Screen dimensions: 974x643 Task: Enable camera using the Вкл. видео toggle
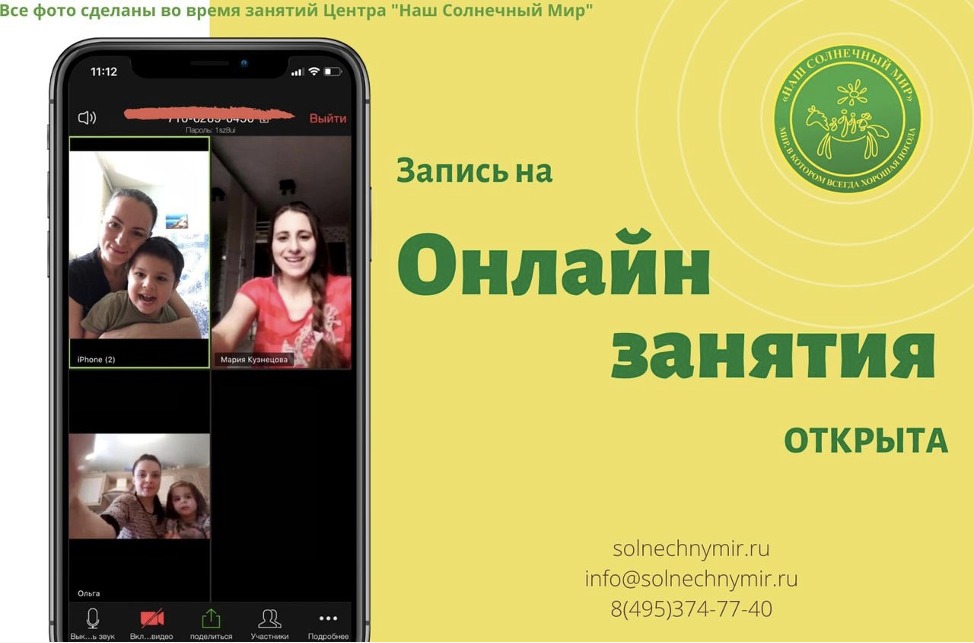152,618
